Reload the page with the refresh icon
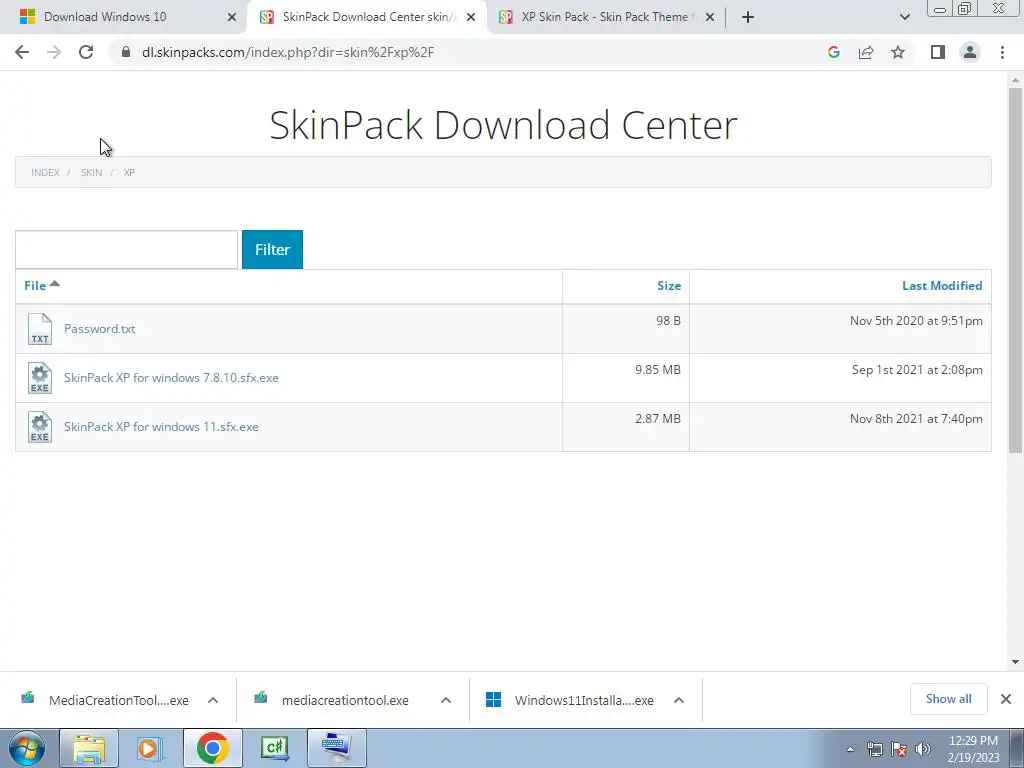The height and width of the screenshot is (768, 1024). point(86,52)
